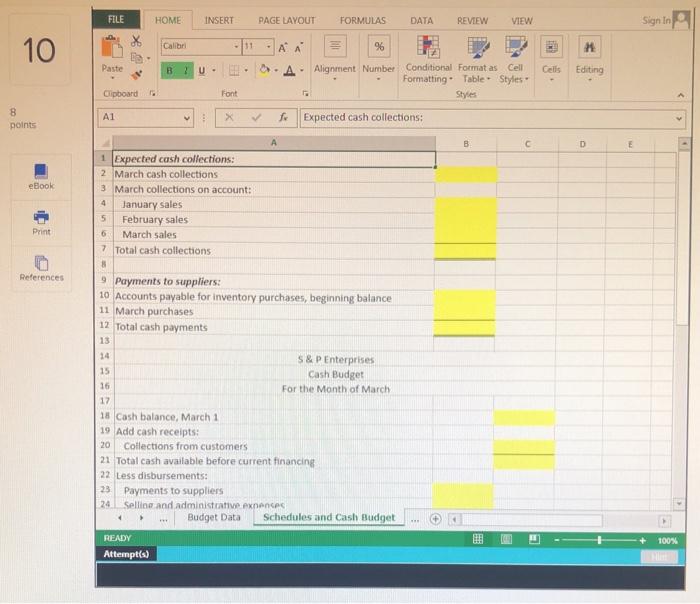Switch to Page Break Preview in status bar
700x604 pixels.
pyautogui.click(x=534, y=539)
